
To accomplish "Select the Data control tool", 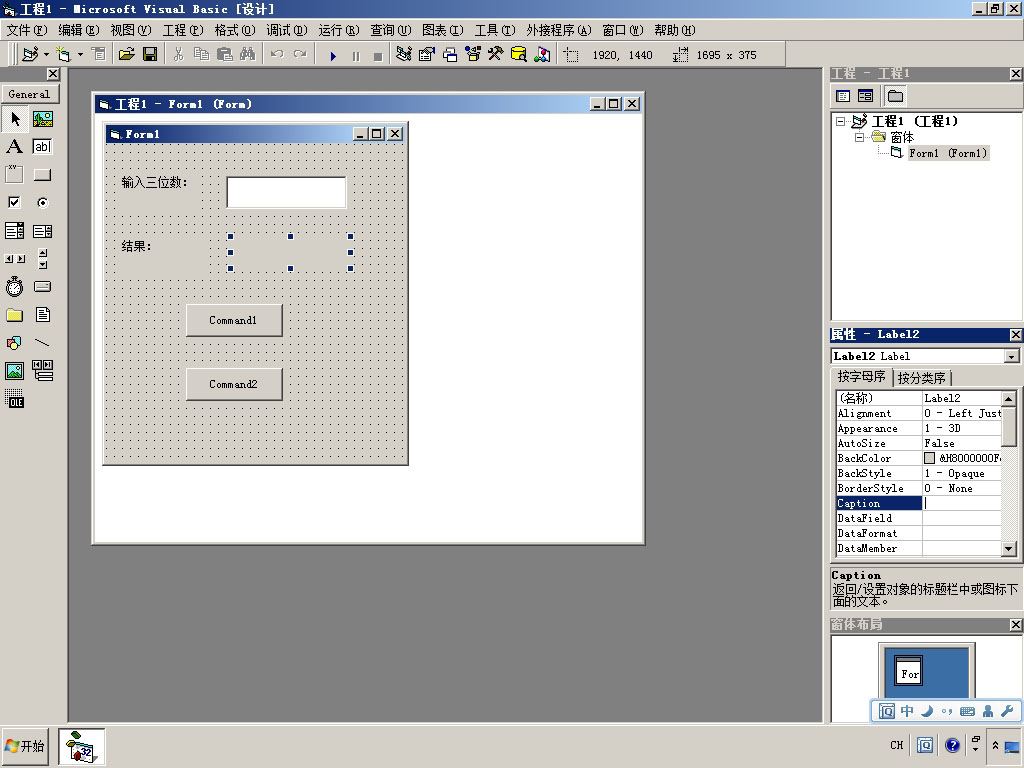I will tap(42, 370).
